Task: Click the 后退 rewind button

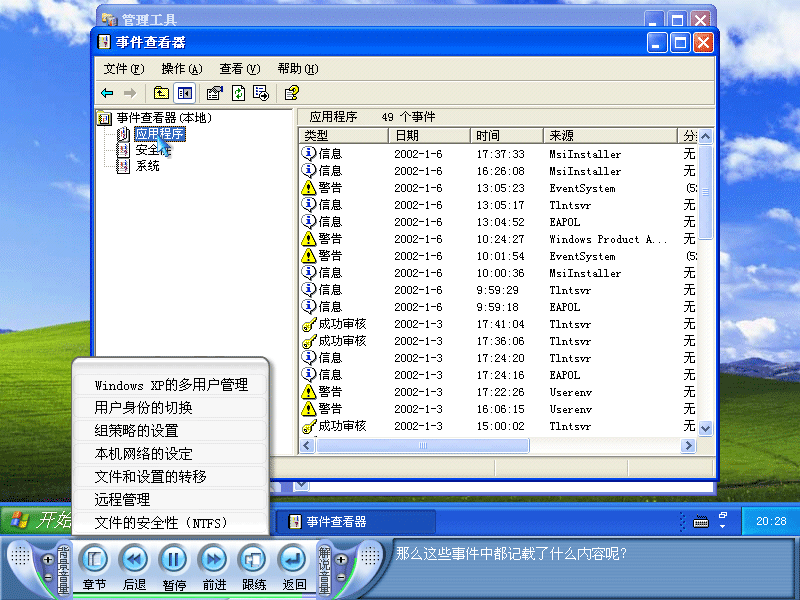Action: [x=134, y=560]
